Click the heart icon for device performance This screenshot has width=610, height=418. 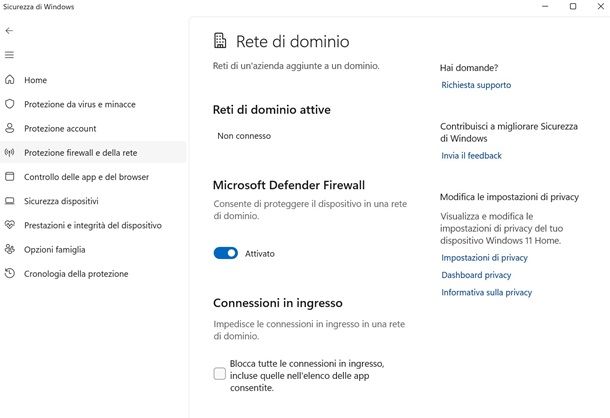tap(10, 225)
